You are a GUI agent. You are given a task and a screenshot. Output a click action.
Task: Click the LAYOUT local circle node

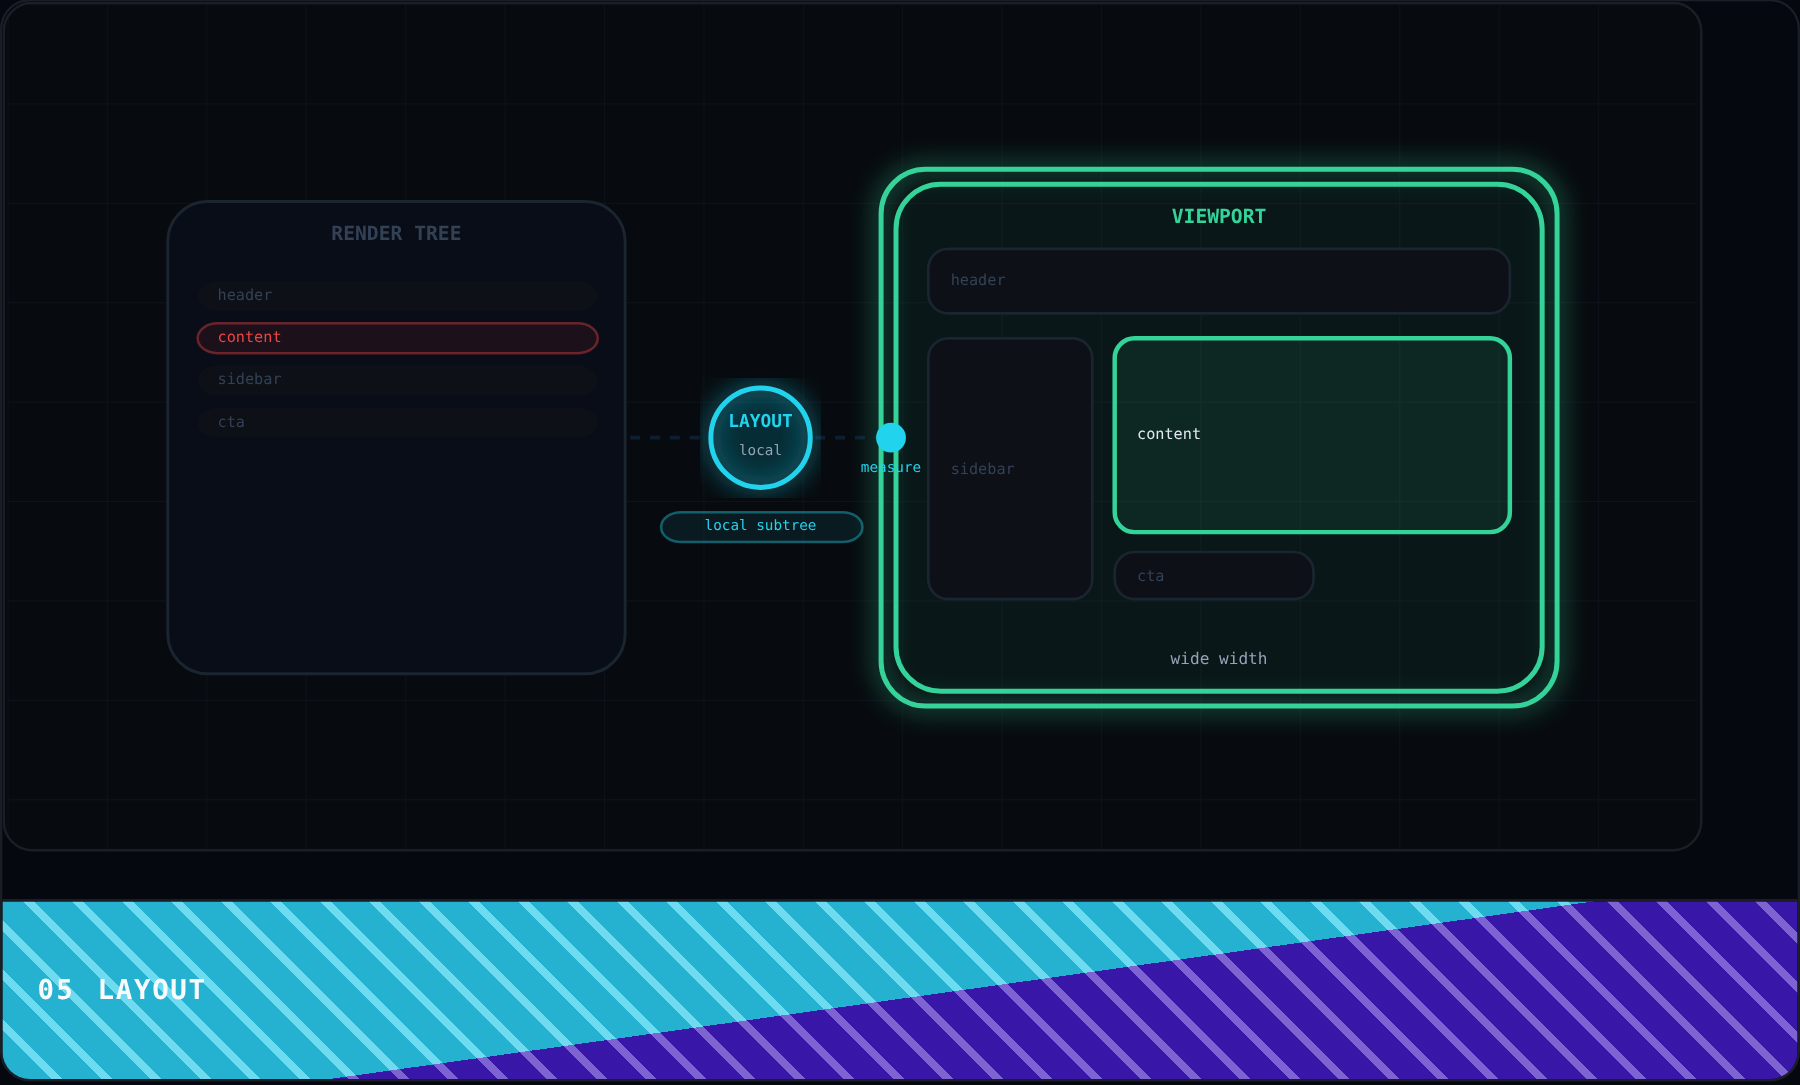pyautogui.click(x=760, y=437)
